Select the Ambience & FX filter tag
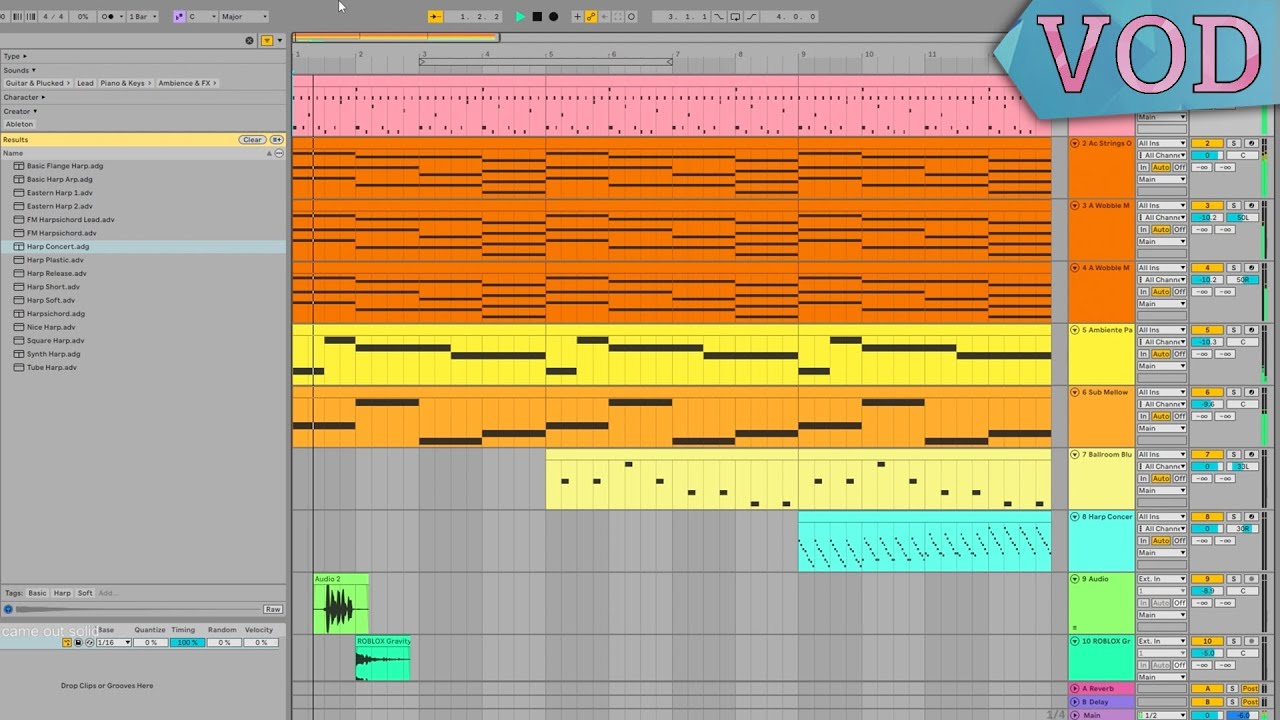Image resolution: width=1280 pixels, height=720 pixels. 186,83
